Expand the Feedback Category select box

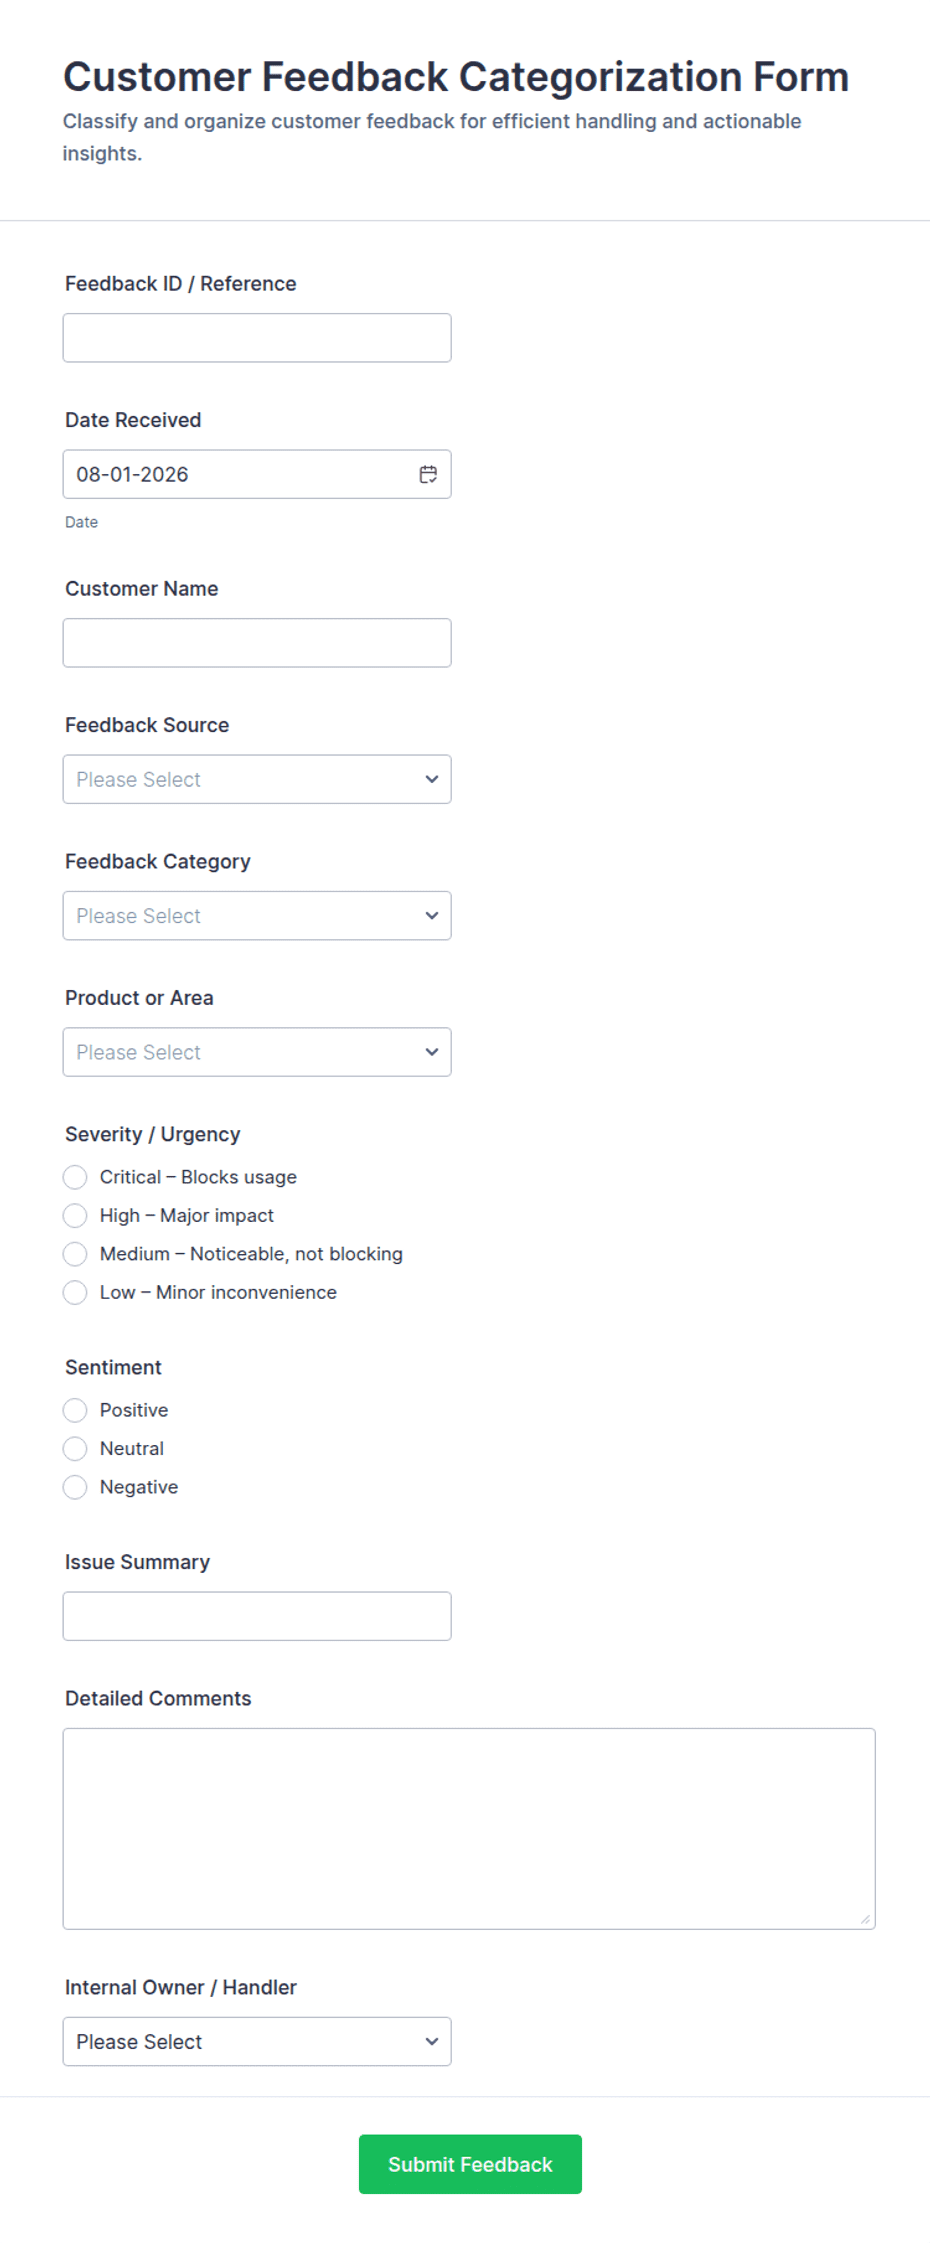point(257,915)
